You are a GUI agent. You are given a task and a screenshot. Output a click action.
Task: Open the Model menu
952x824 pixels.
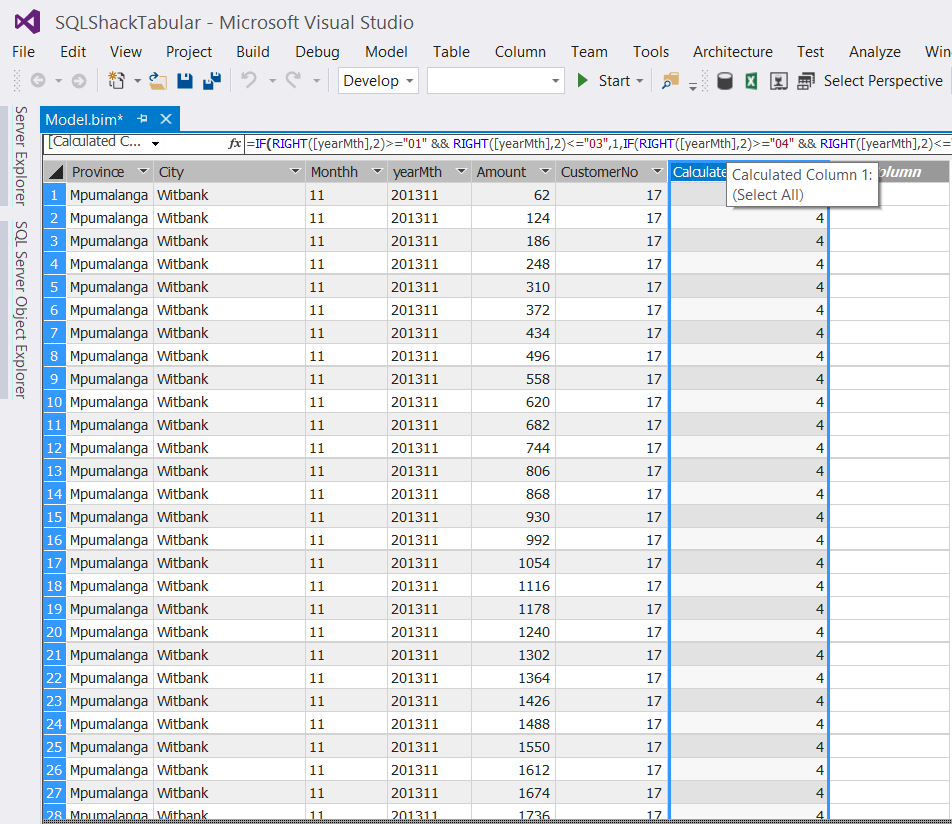tap(386, 52)
